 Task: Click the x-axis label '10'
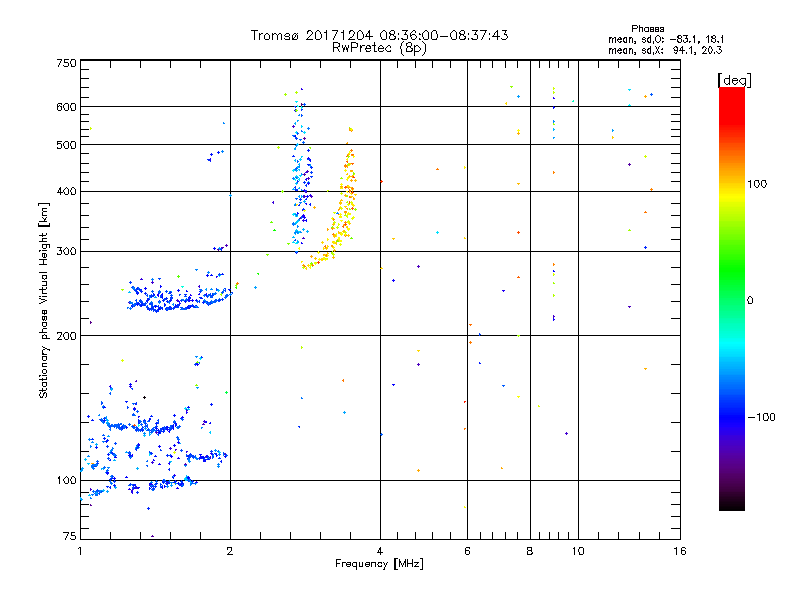578,551
